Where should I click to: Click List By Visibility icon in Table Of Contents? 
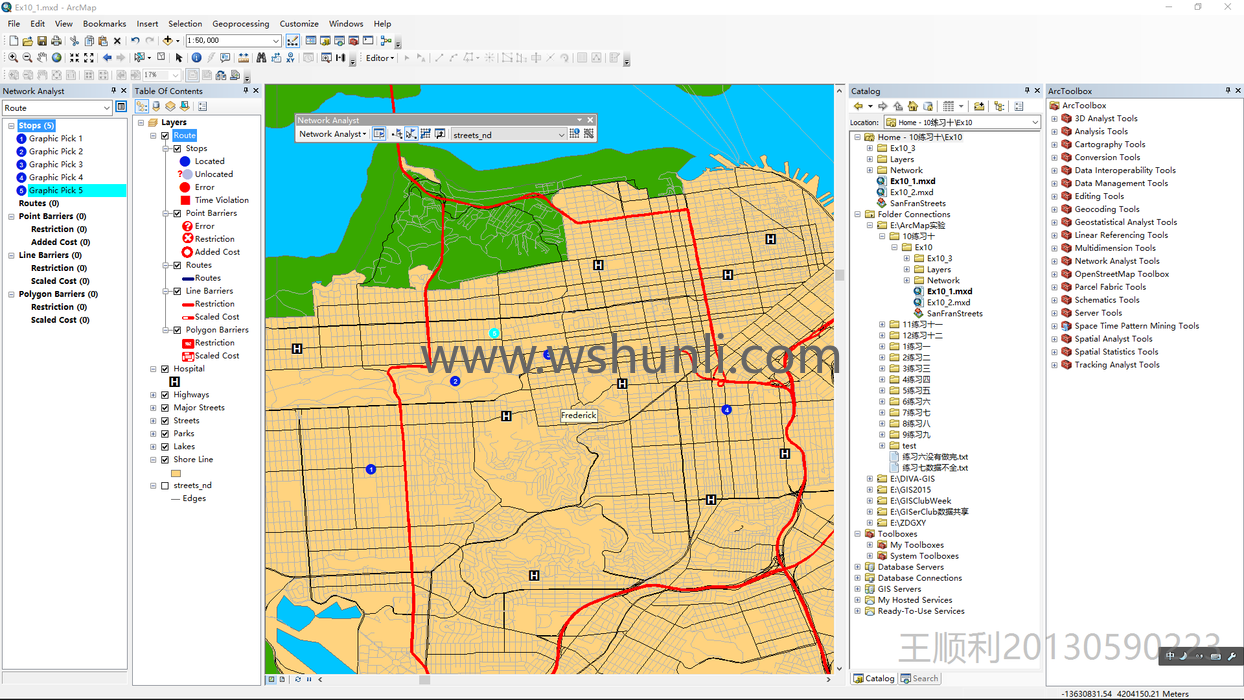point(170,106)
